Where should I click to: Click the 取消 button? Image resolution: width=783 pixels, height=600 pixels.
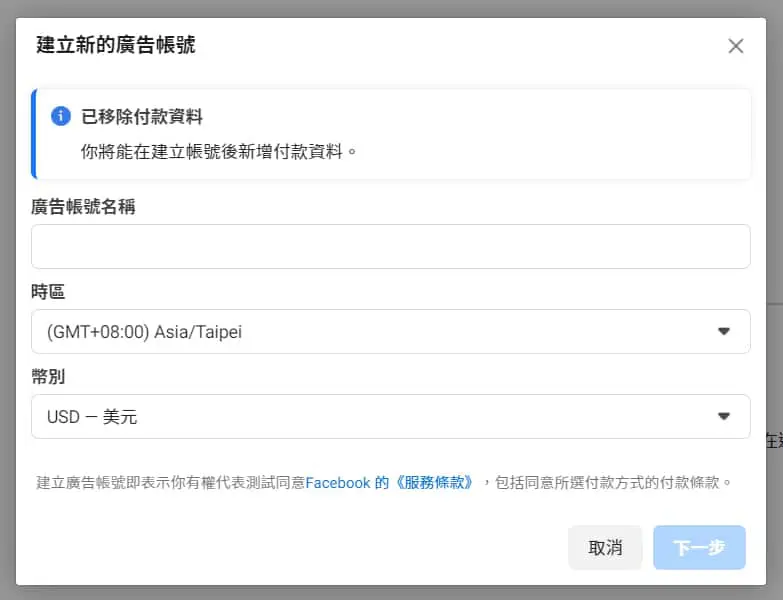[x=605, y=548]
